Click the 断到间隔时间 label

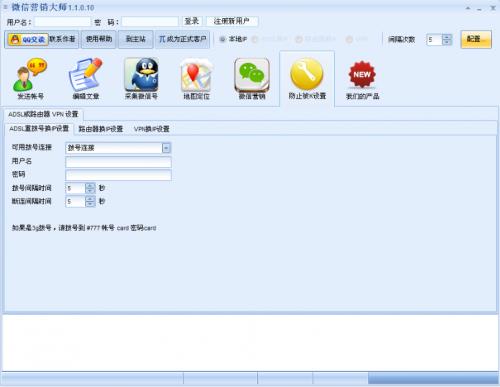[32, 201]
